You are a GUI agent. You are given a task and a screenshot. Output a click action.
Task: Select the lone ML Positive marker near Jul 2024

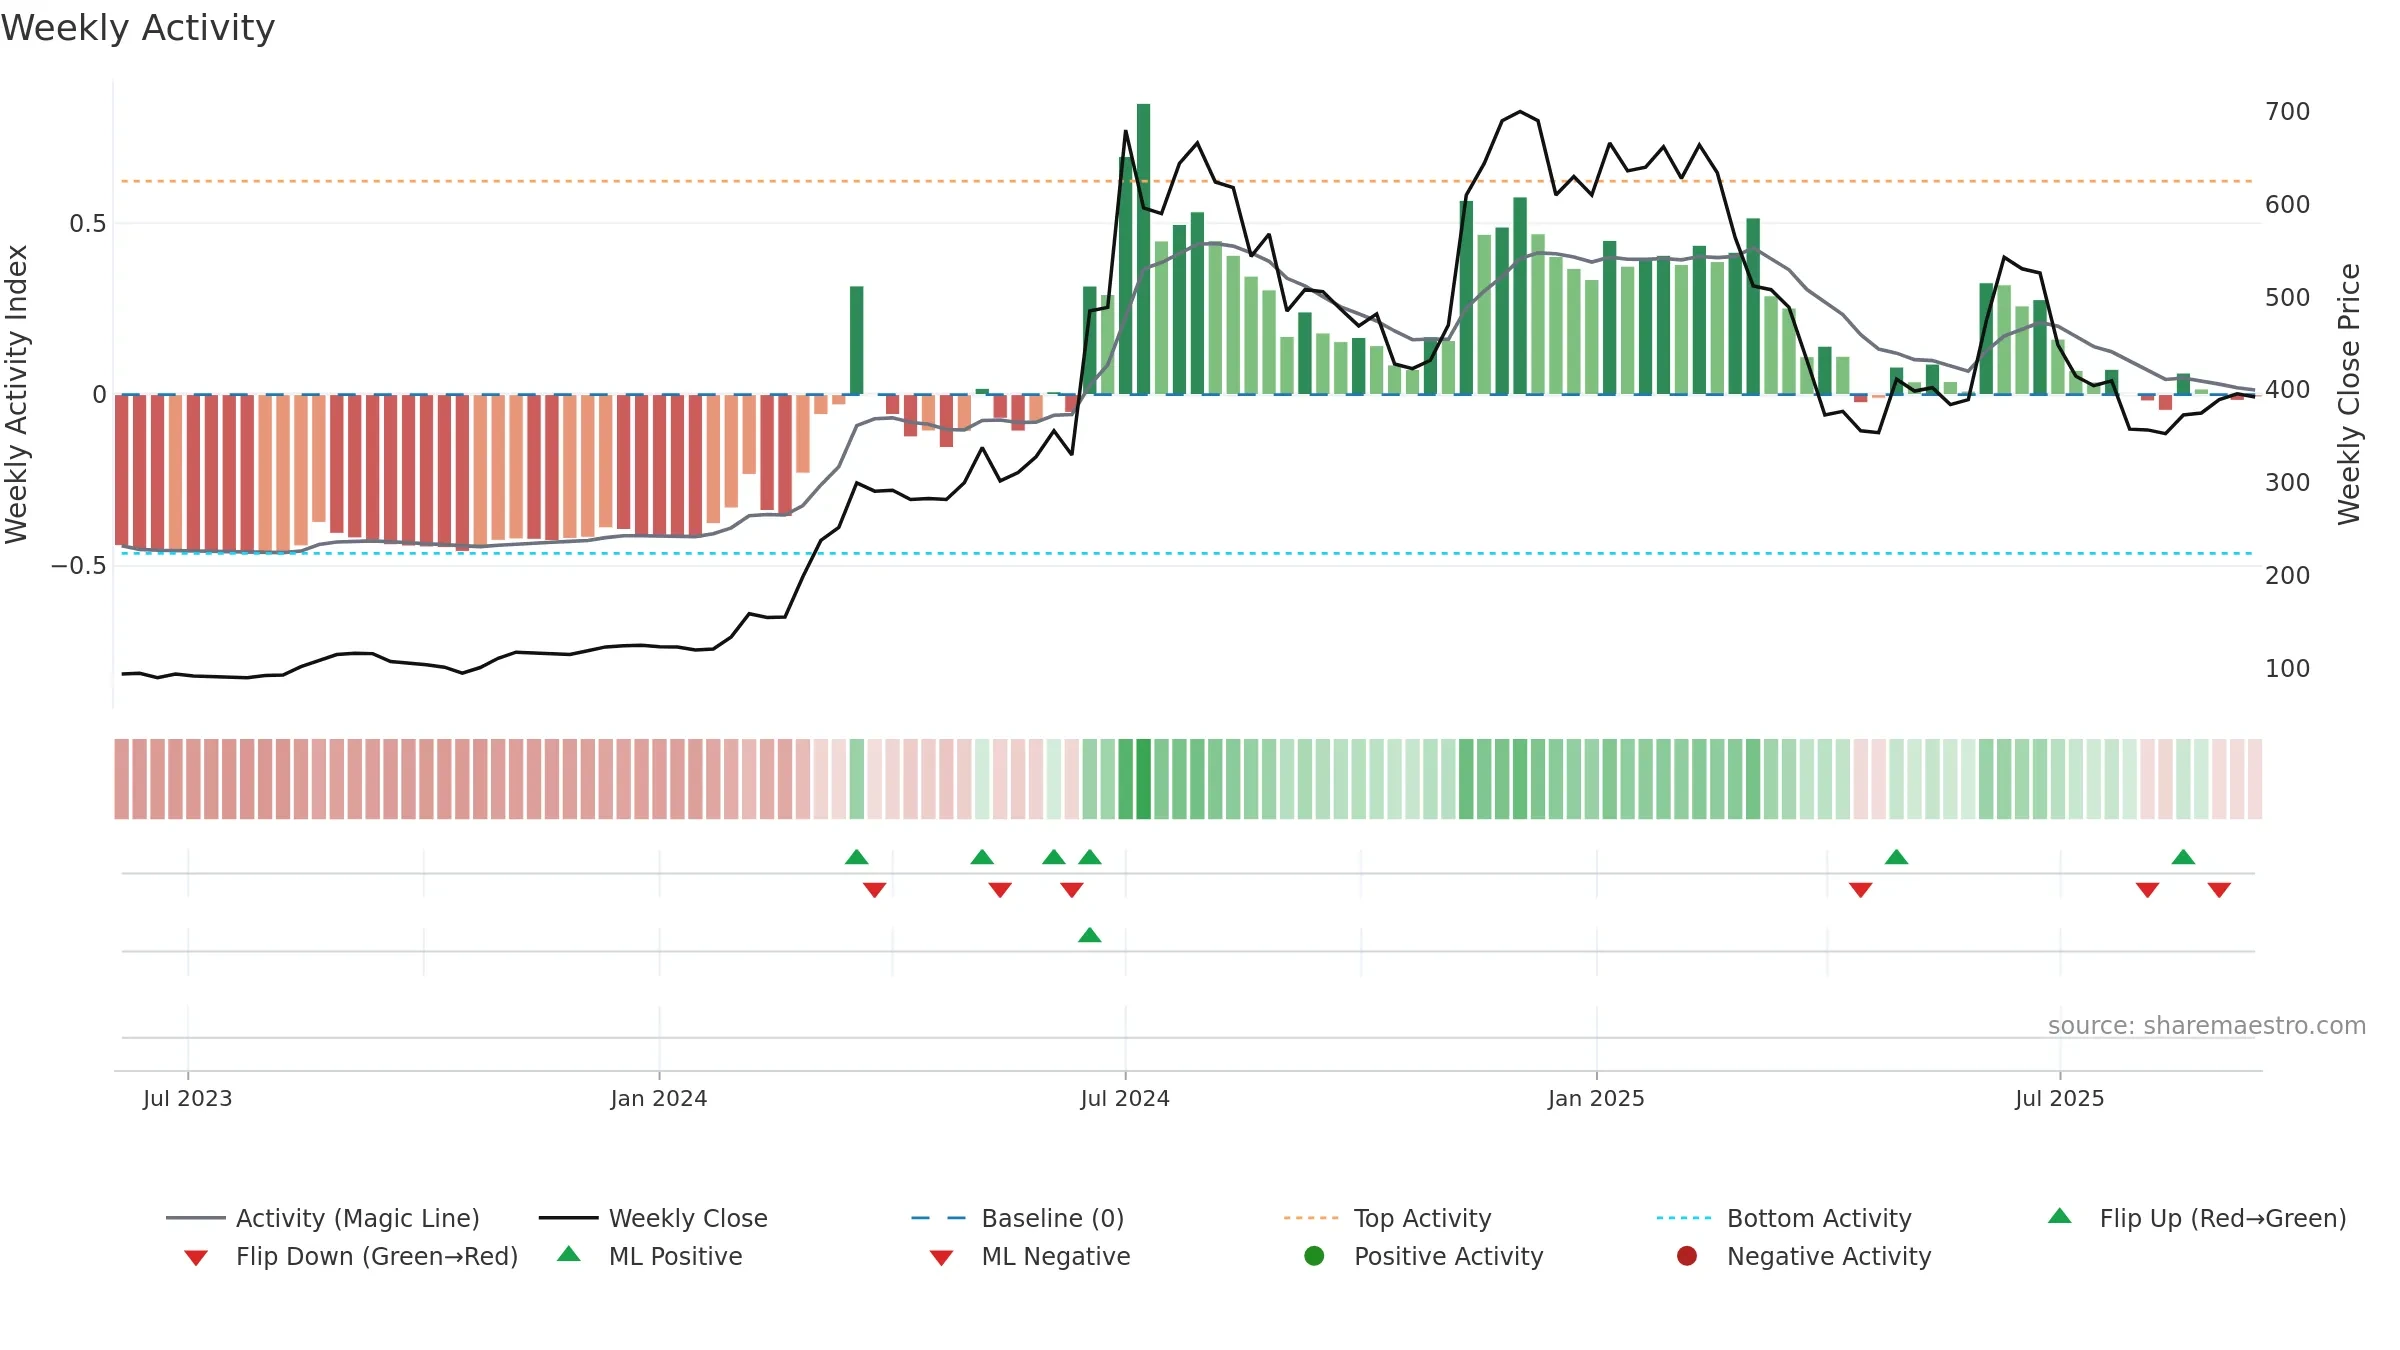pos(1090,935)
